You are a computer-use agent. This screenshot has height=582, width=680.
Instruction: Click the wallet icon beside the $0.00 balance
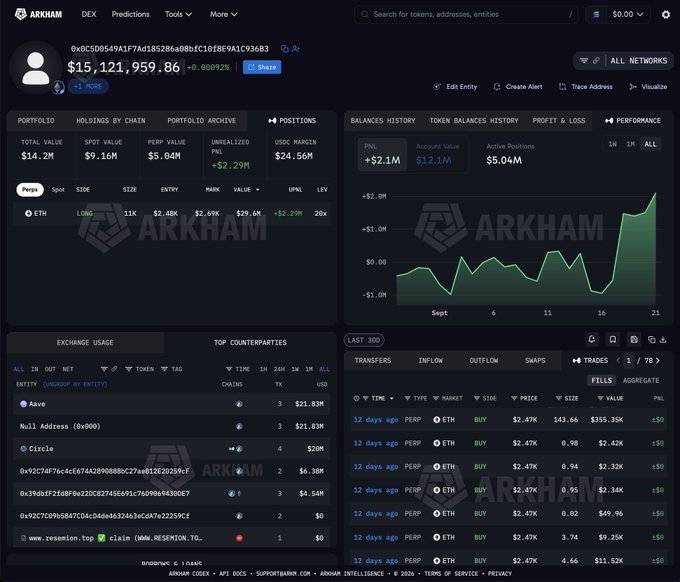point(596,14)
